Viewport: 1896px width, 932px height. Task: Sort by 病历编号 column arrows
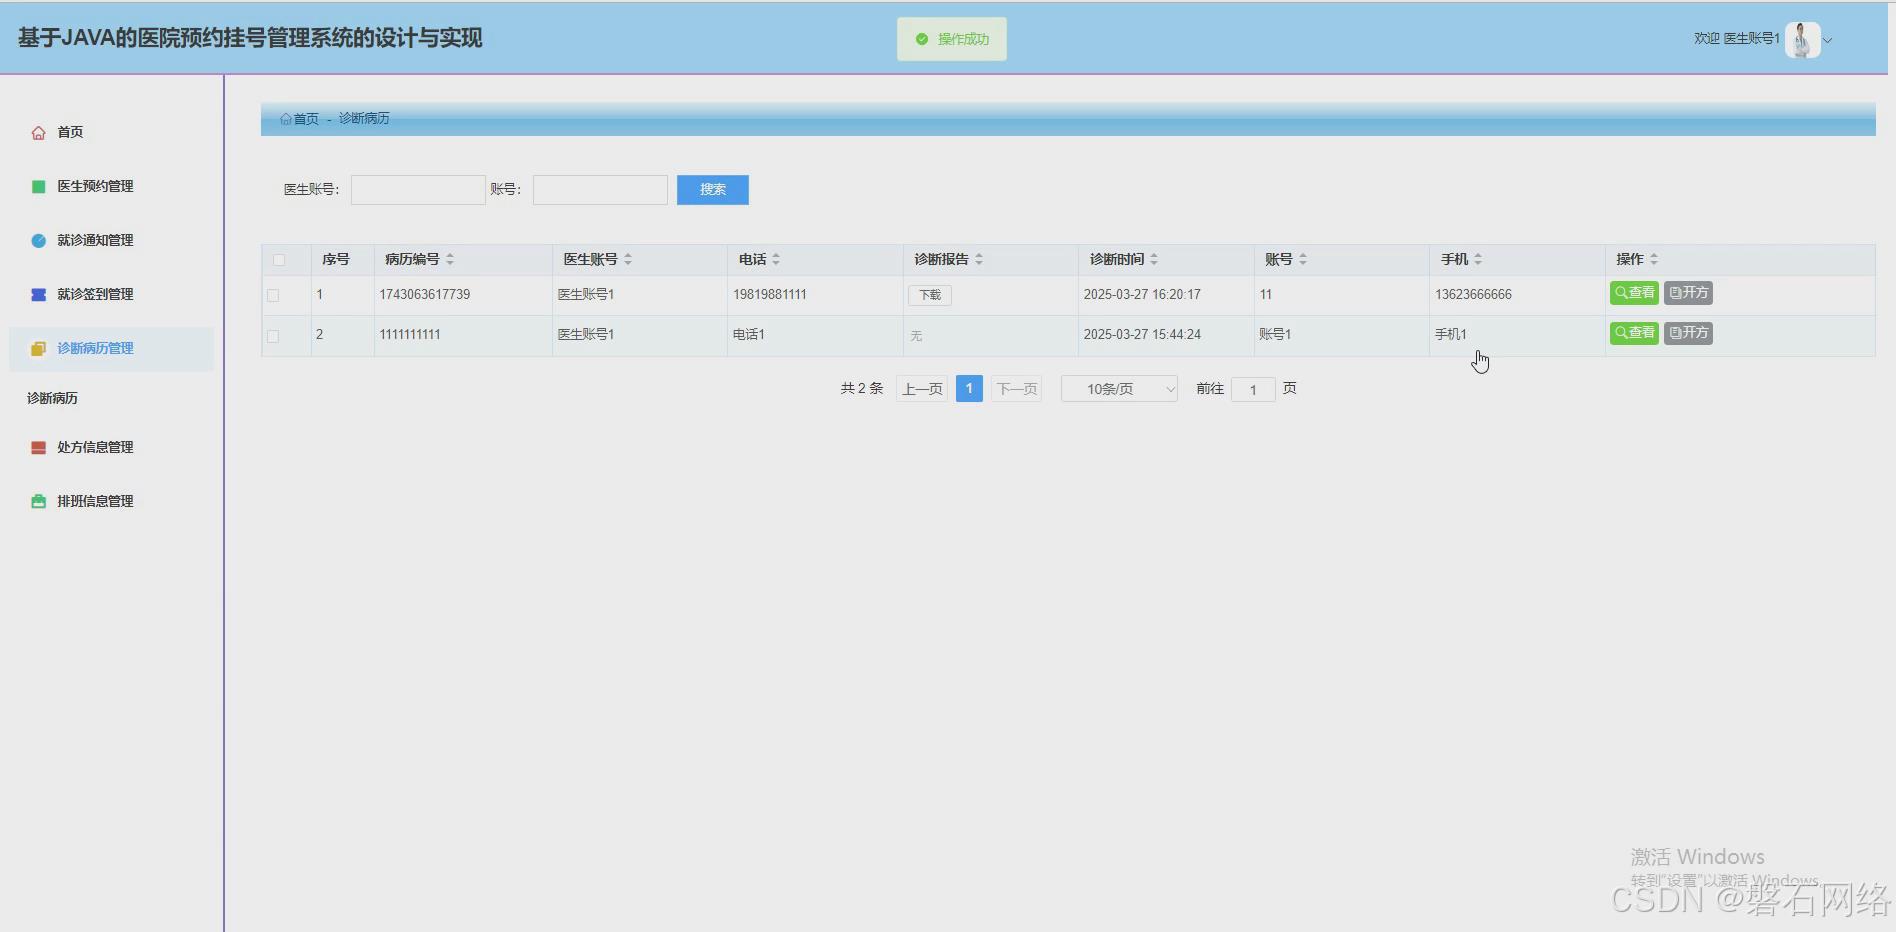(x=450, y=259)
